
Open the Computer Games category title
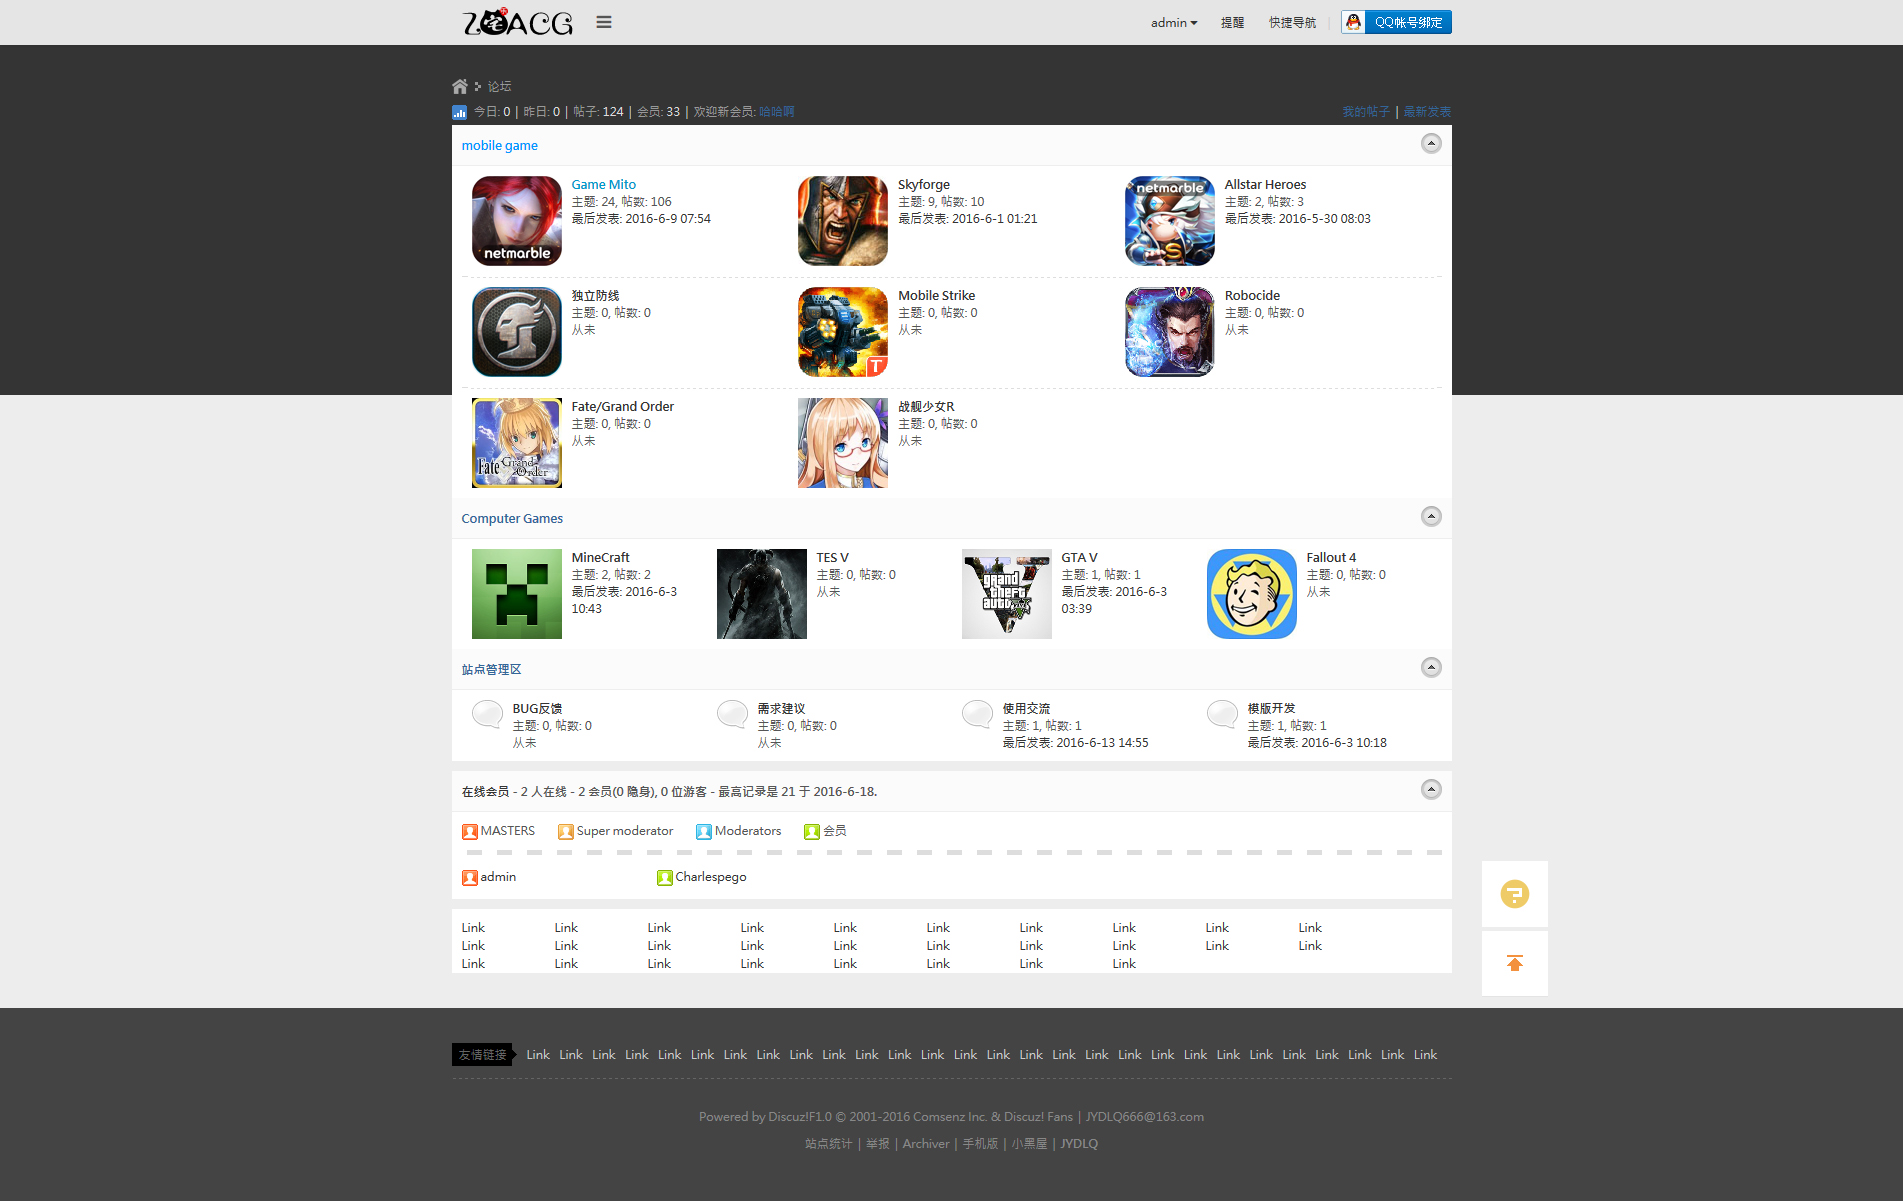(x=512, y=519)
